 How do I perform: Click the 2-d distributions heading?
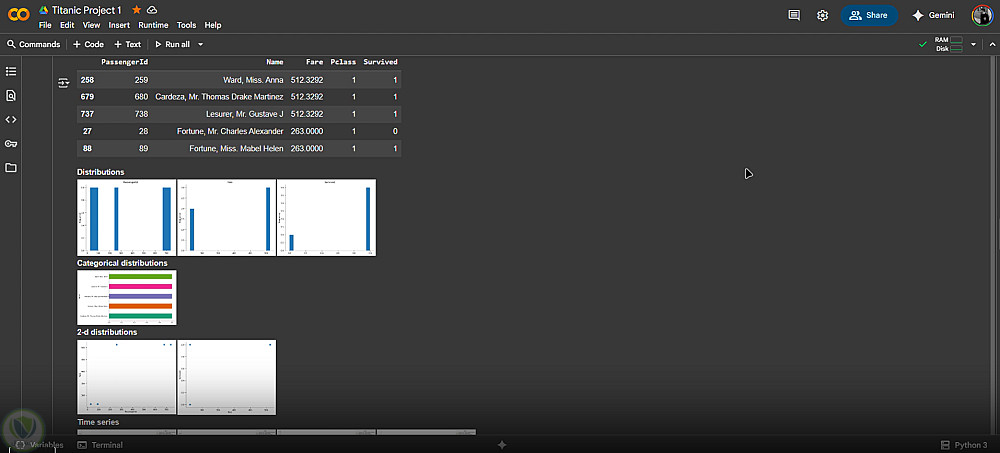(107, 332)
